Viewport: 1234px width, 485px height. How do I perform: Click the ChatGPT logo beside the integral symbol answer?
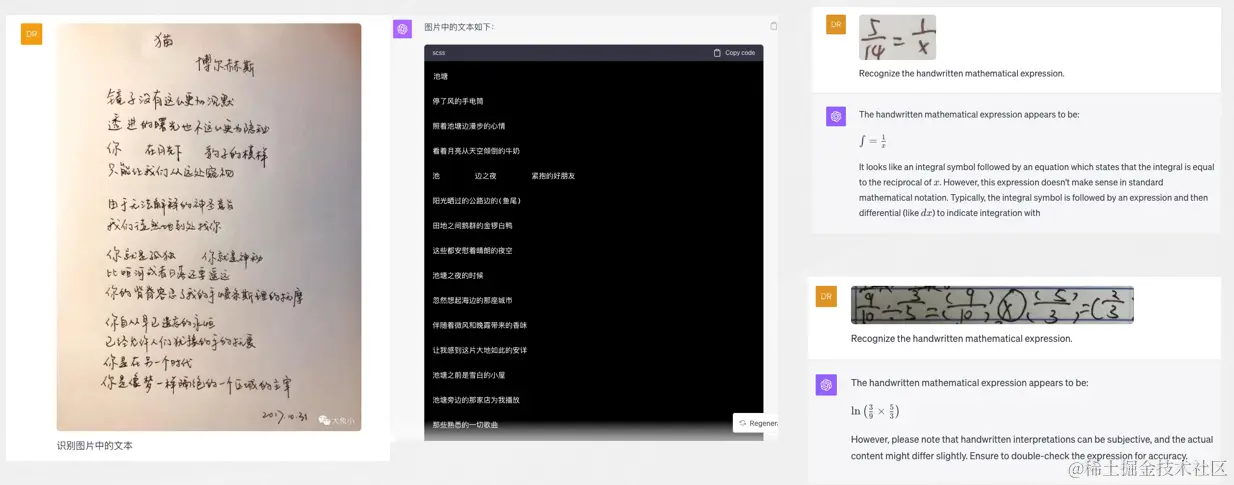(836, 117)
